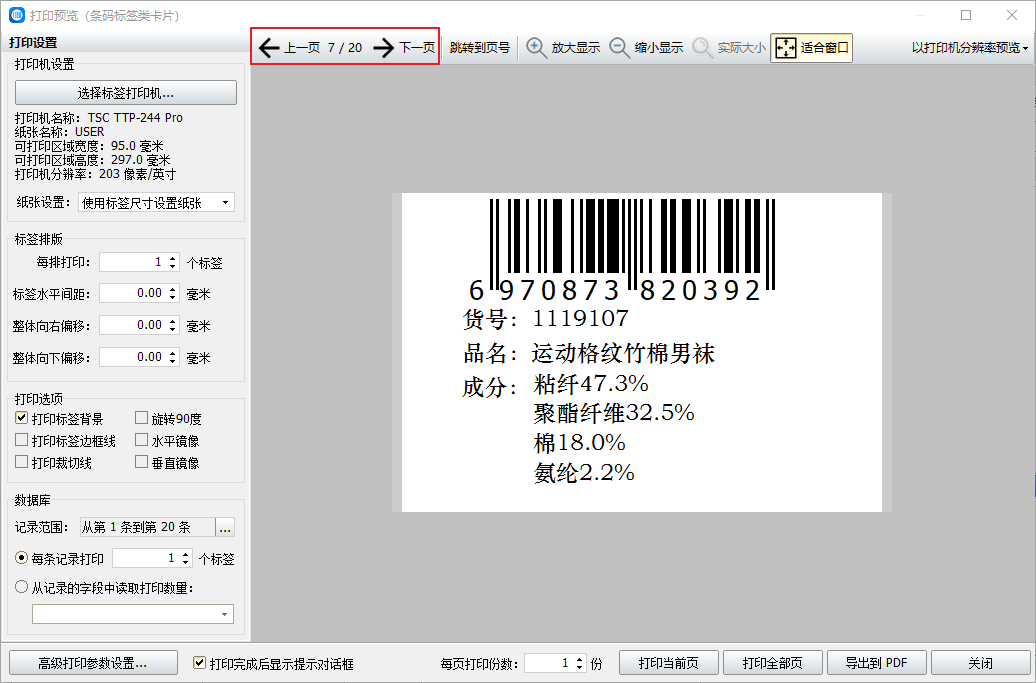1036x683 pixels.
Task: Click the 每页打印份数 input field
Action: click(548, 663)
